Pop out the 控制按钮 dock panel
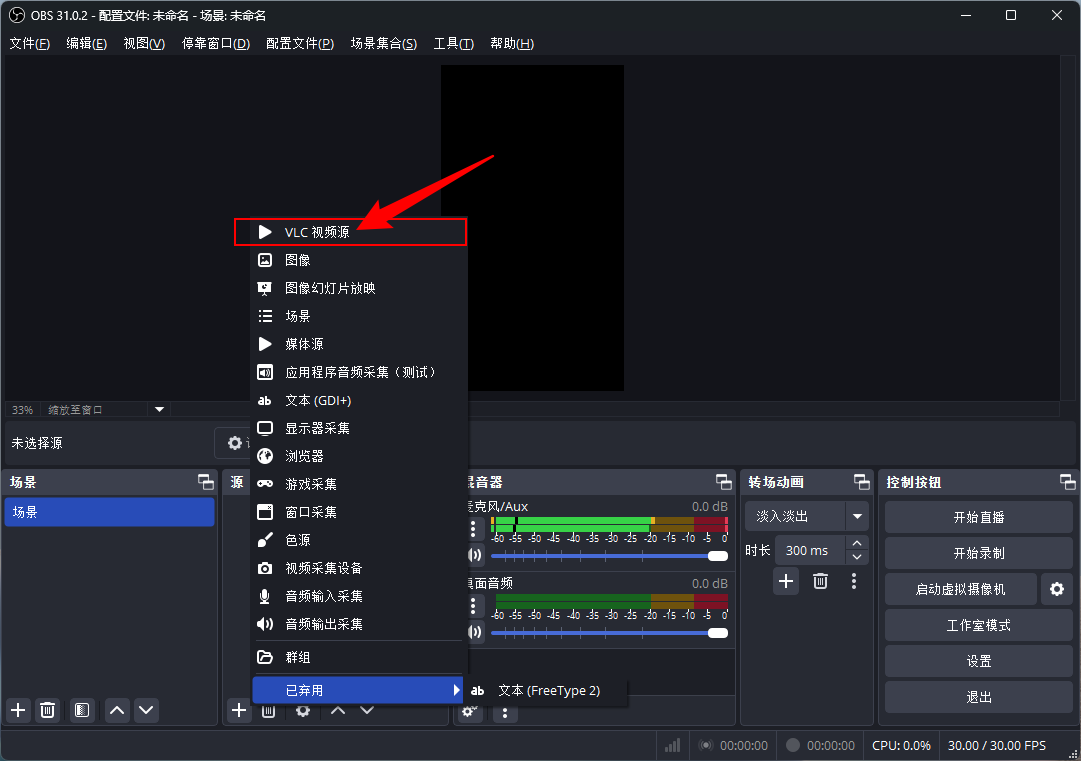Viewport: 1081px width, 761px height. pyautogui.click(x=1067, y=482)
